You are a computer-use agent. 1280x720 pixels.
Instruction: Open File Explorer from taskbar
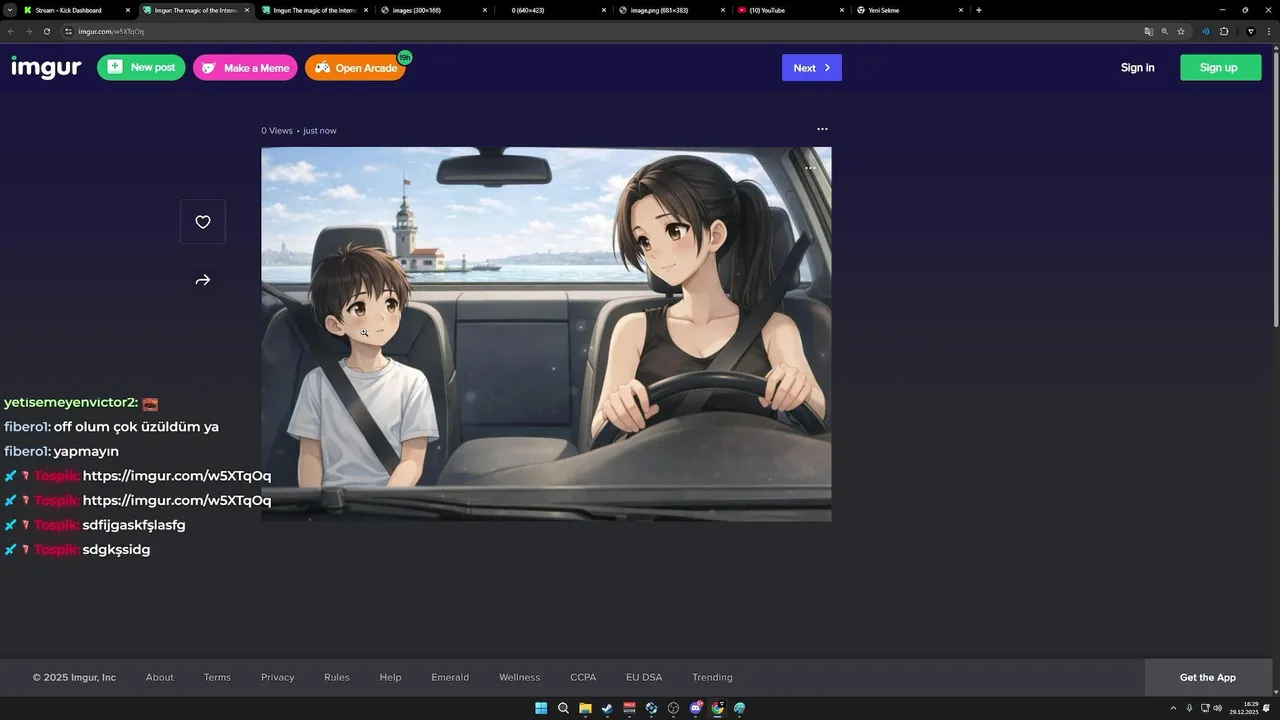(x=585, y=708)
